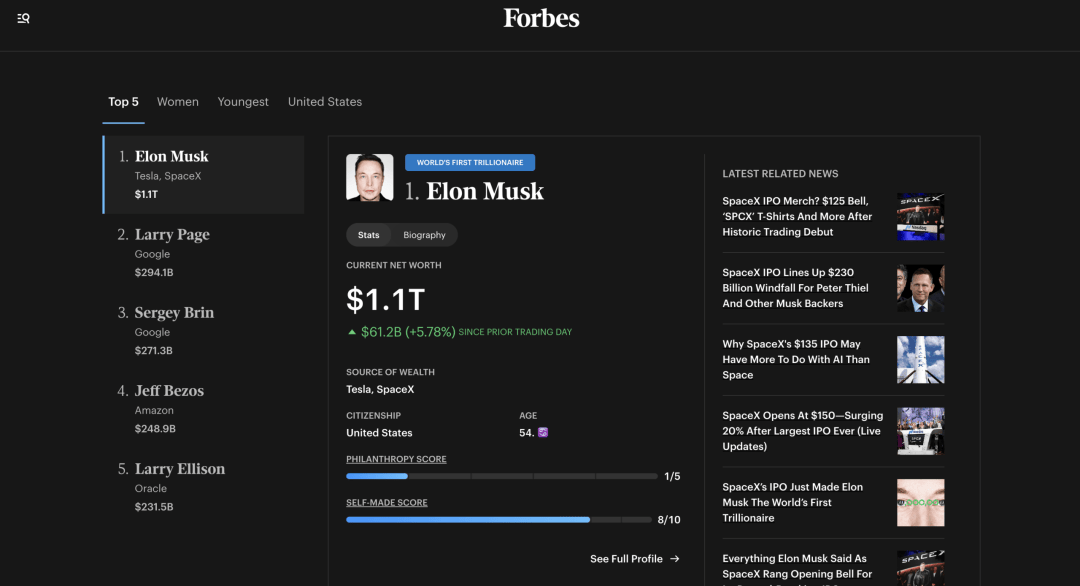Image resolution: width=1080 pixels, height=586 pixels.
Task: Switch to the United States tab
Action: pyautogui.click(x=324, y=102)
